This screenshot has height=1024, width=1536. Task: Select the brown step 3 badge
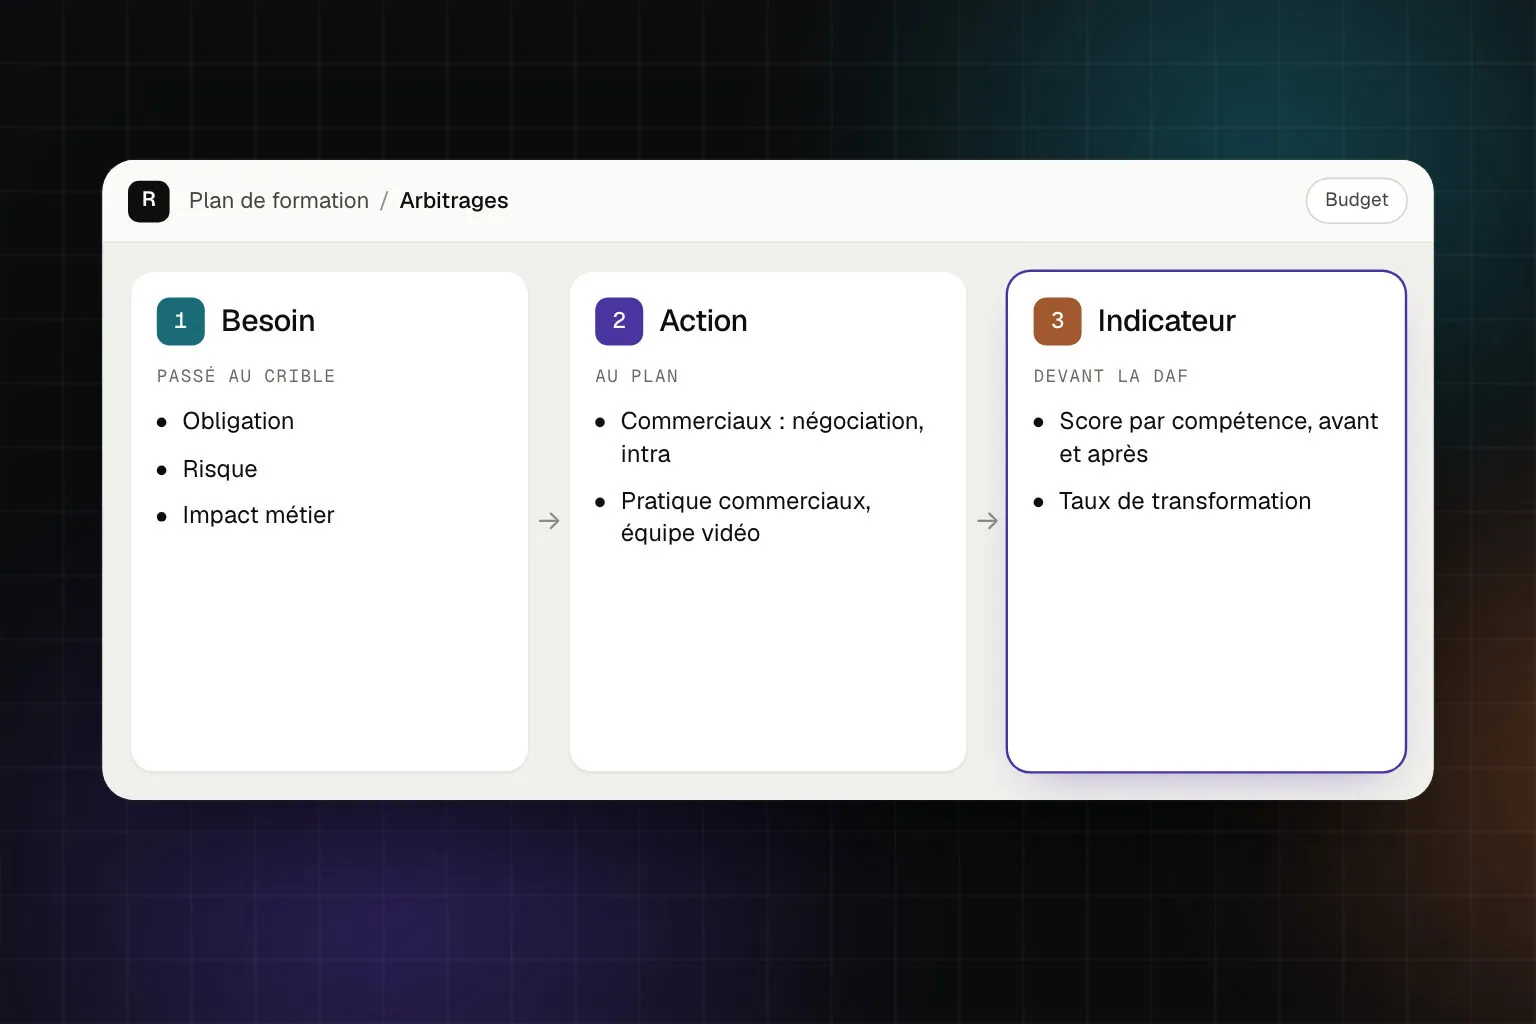1058,321
